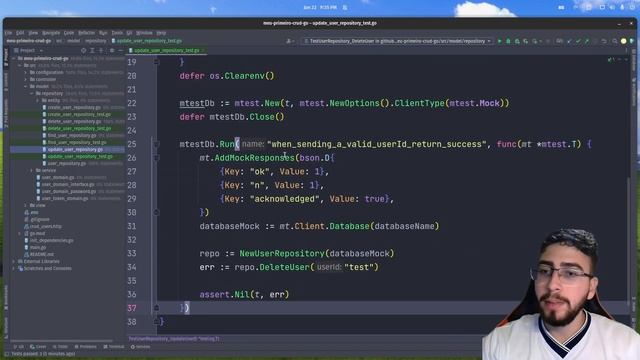Open user_token_domain.go in project tree
Viewport: 640px width, 360px height.
pos(64,198)
